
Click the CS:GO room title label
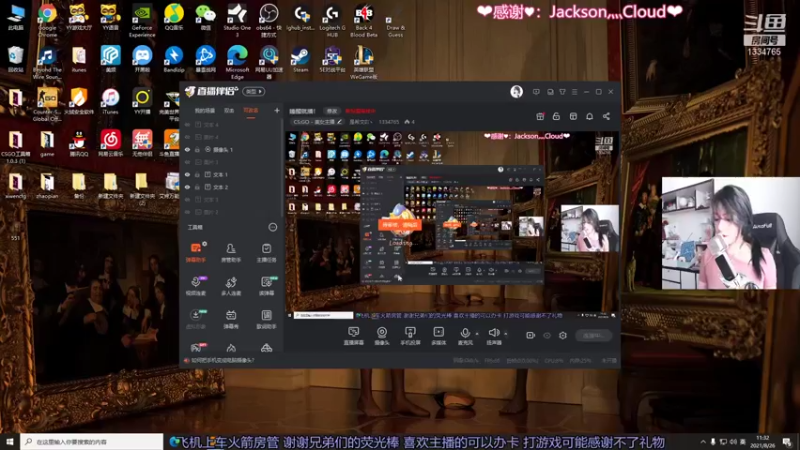pos(314,122)
